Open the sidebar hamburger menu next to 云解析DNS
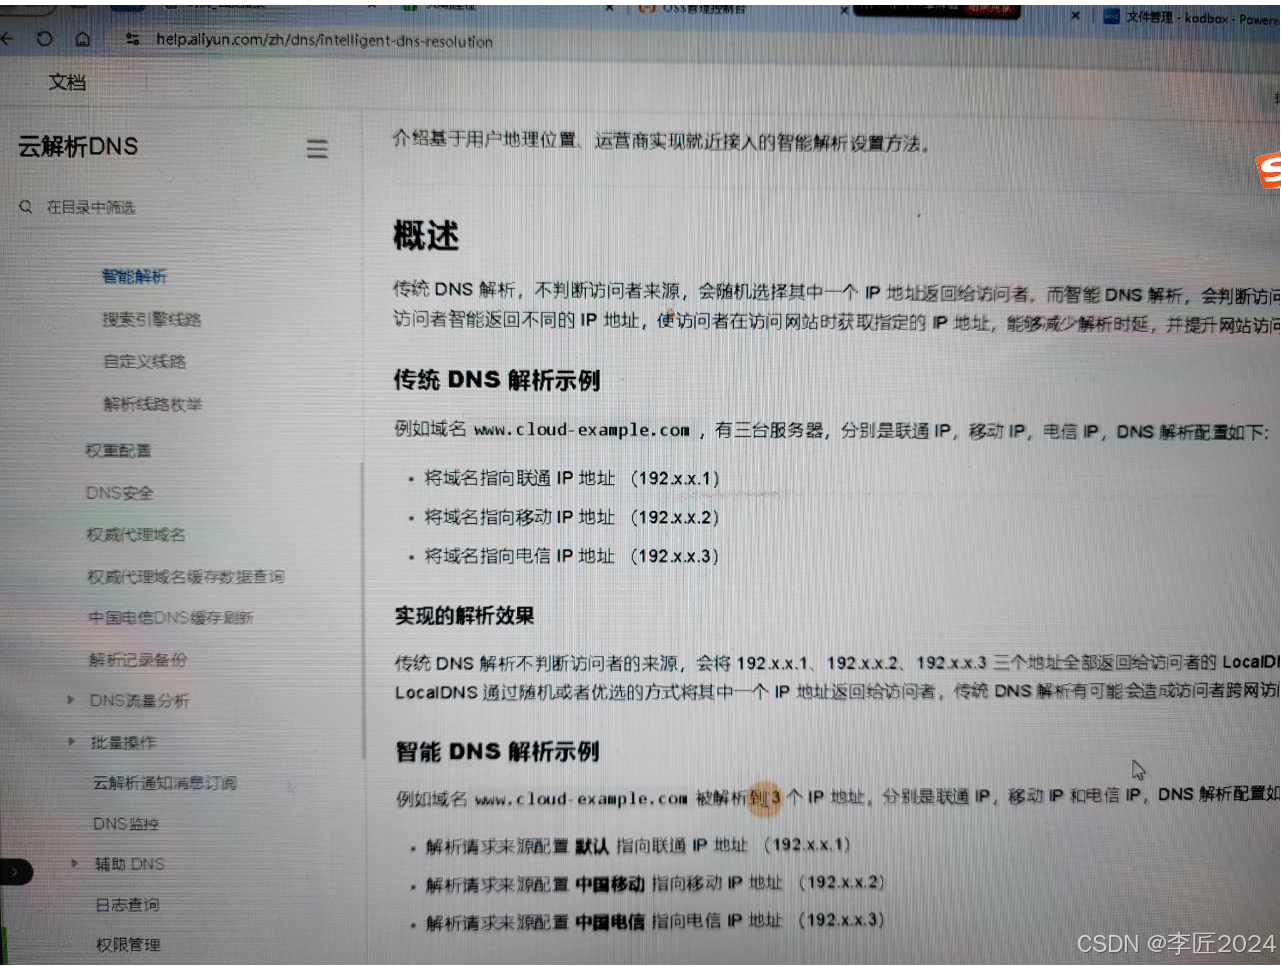 317,148
